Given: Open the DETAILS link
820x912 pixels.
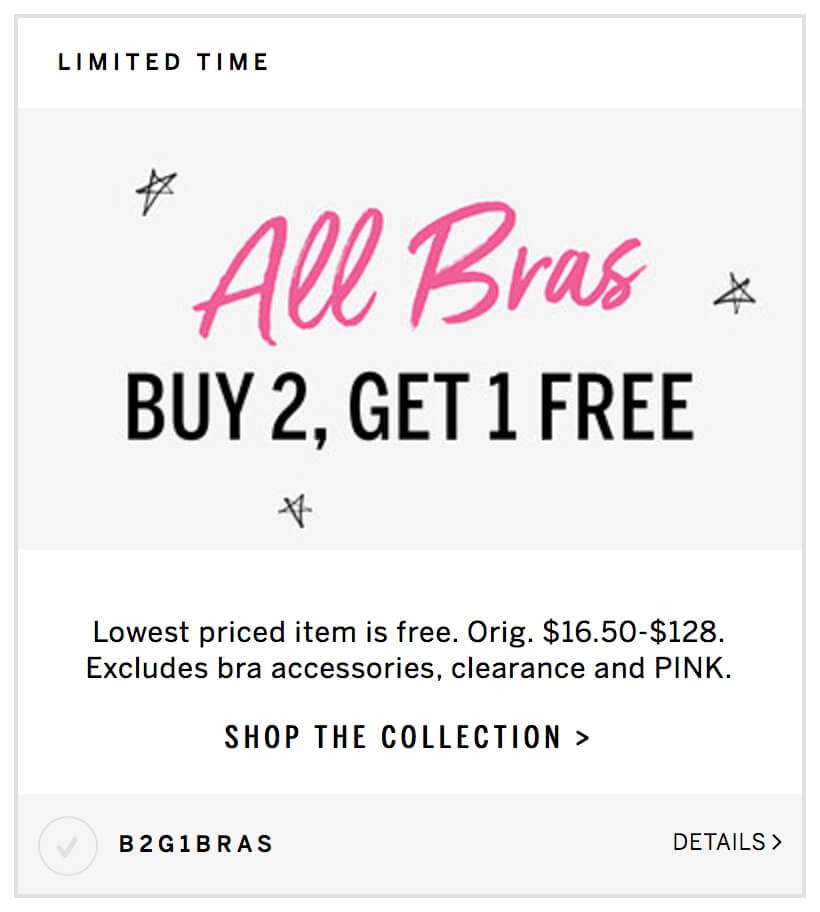Looking at the screenshot, I should click(x=727, y=842).
